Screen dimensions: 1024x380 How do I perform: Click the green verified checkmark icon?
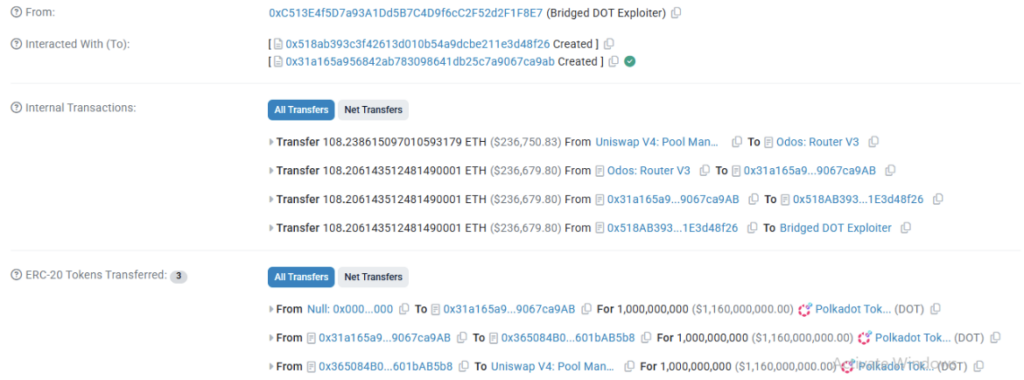[630, 61]
